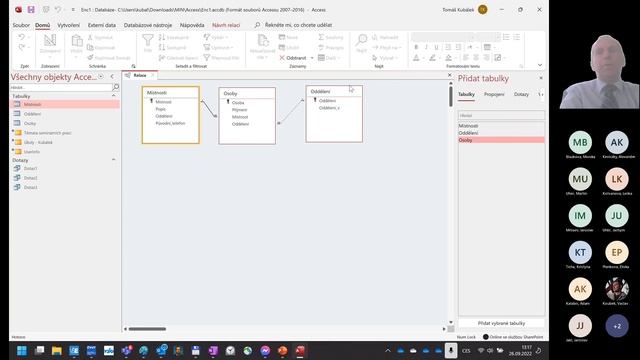Viewport: 640px width, 360px height.
Task: Click the Místnosti table header in relations
Action: [x=171, y=93]
